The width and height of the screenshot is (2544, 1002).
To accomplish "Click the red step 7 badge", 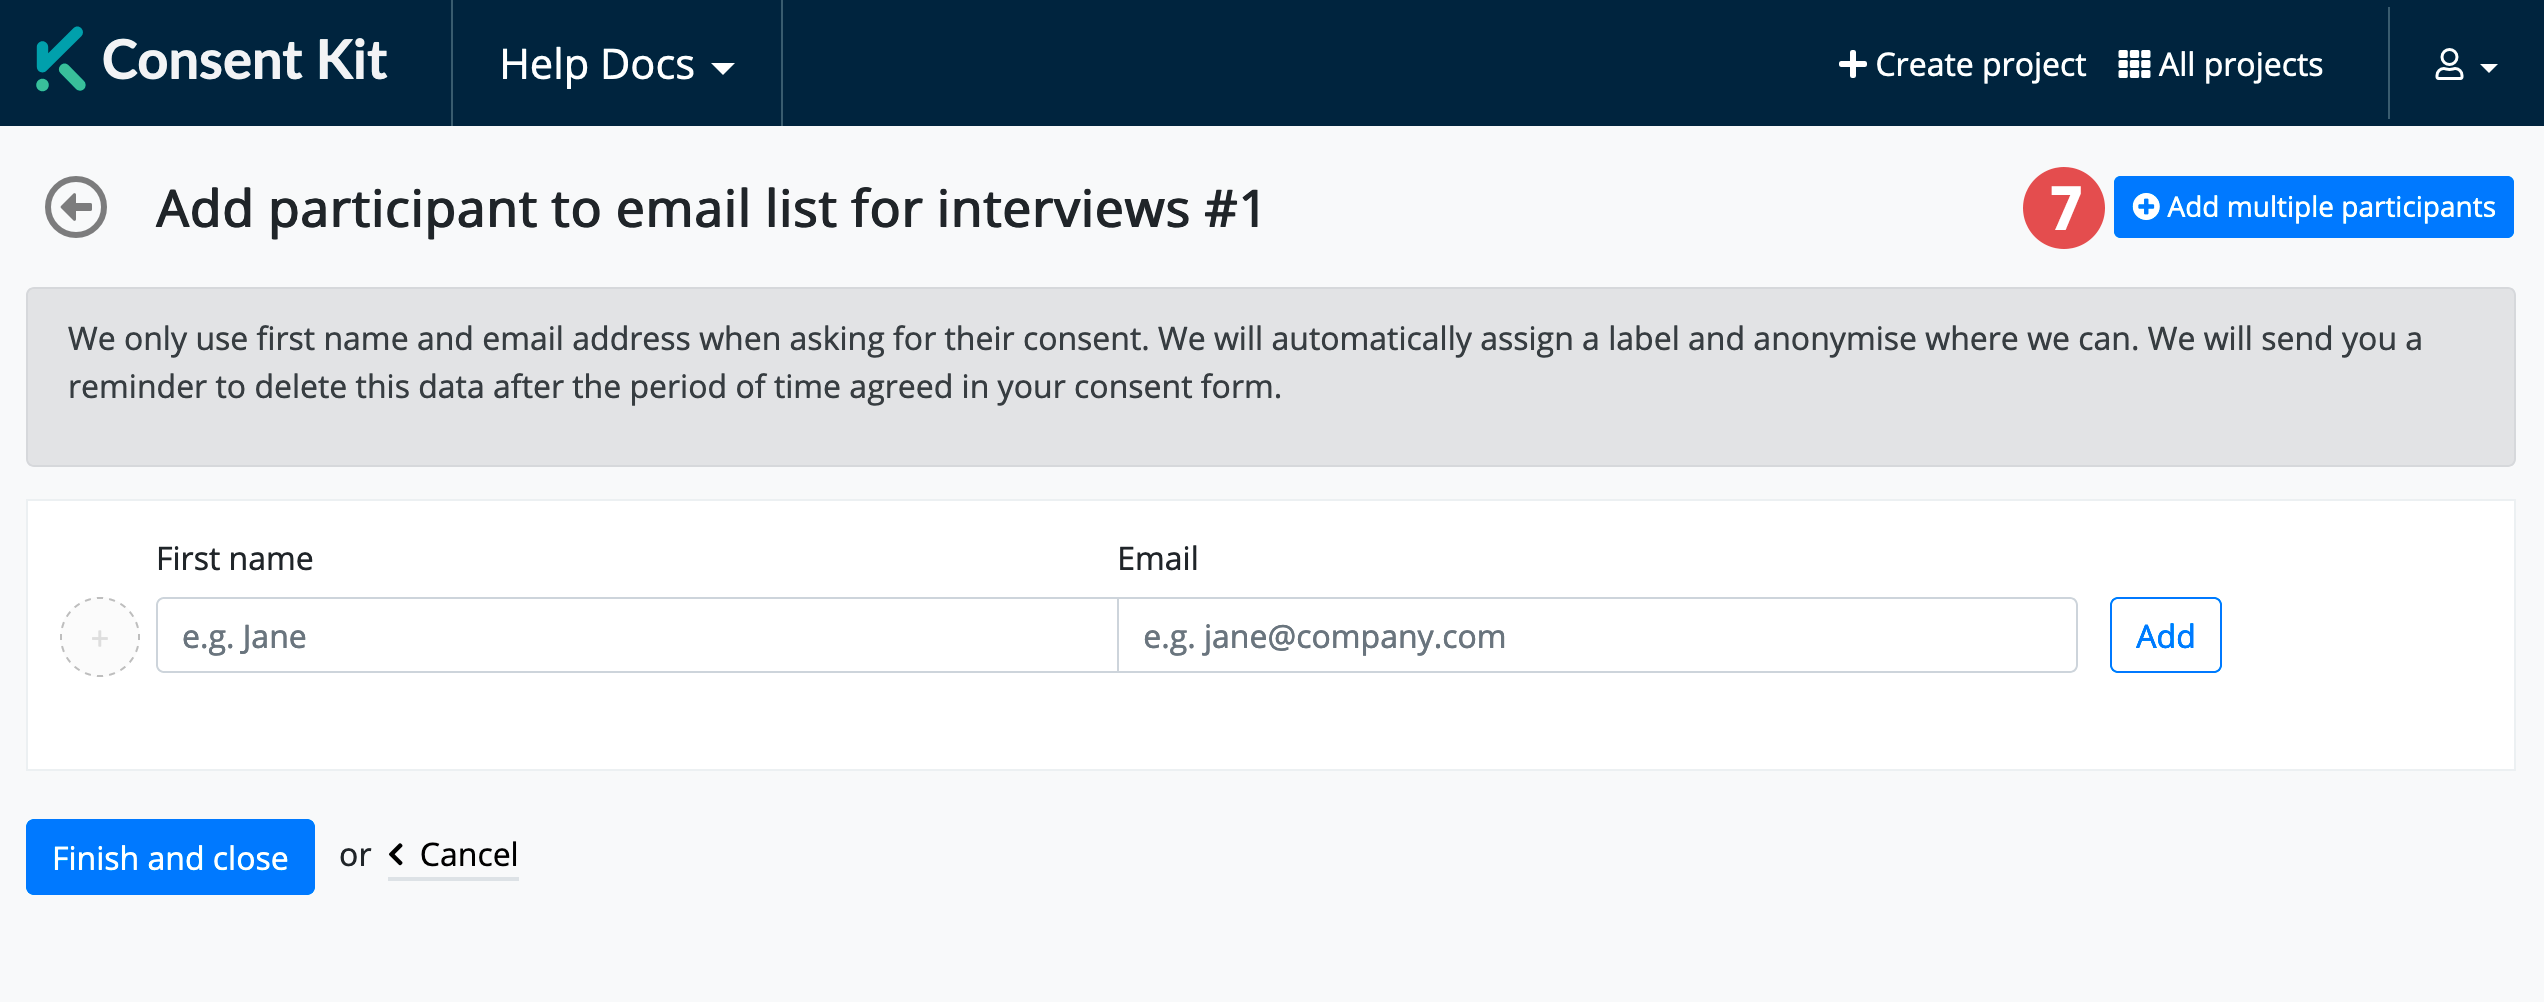I will 2063,208.
